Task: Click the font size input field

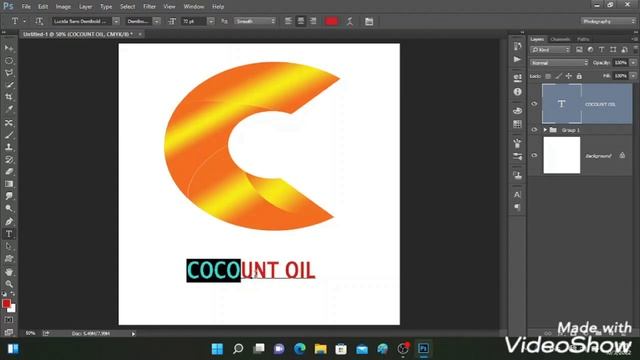Action: (193, 21)
